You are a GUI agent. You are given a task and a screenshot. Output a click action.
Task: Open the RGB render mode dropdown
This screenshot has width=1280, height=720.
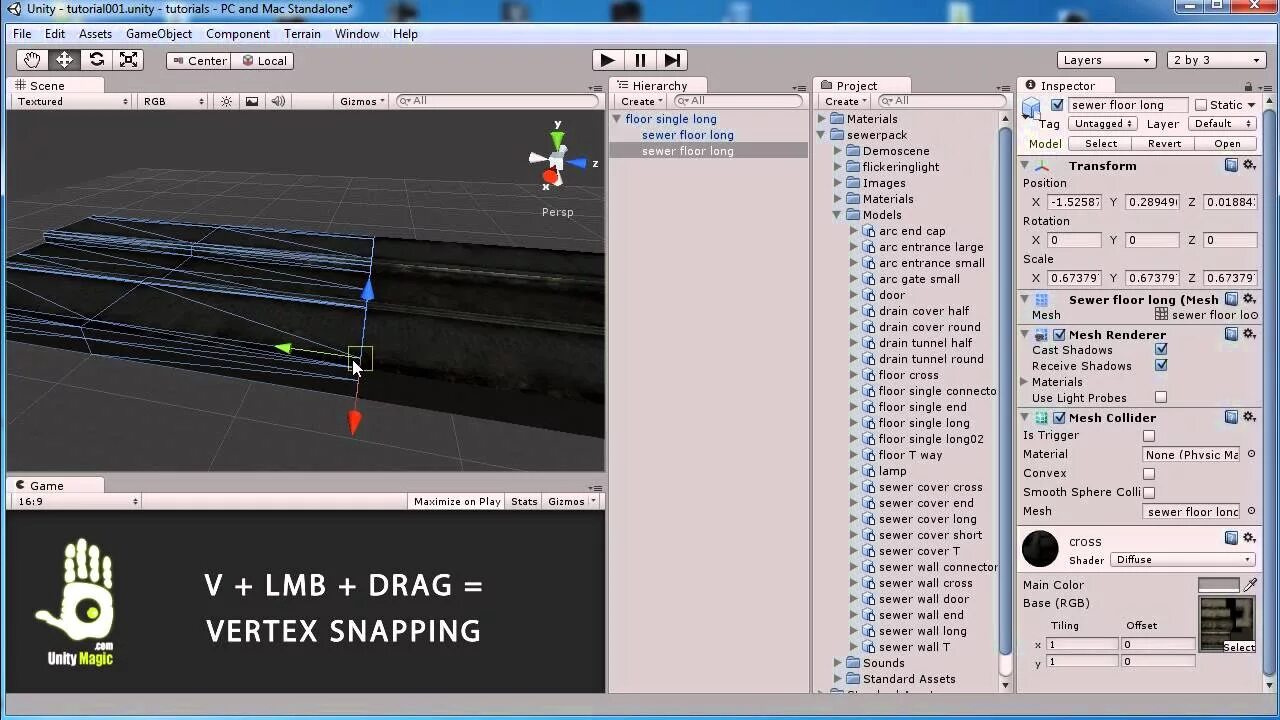174,101
